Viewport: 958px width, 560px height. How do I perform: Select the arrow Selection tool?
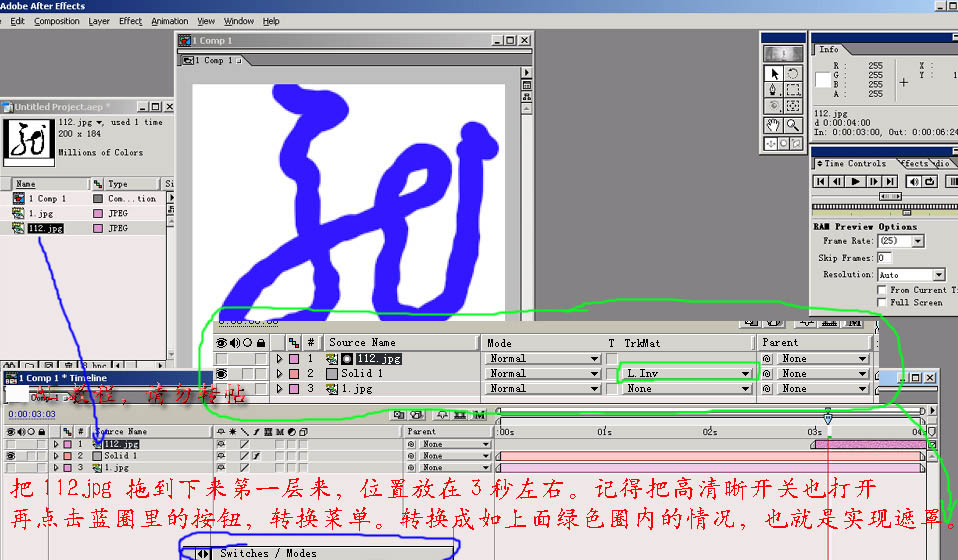pos(773,73)
